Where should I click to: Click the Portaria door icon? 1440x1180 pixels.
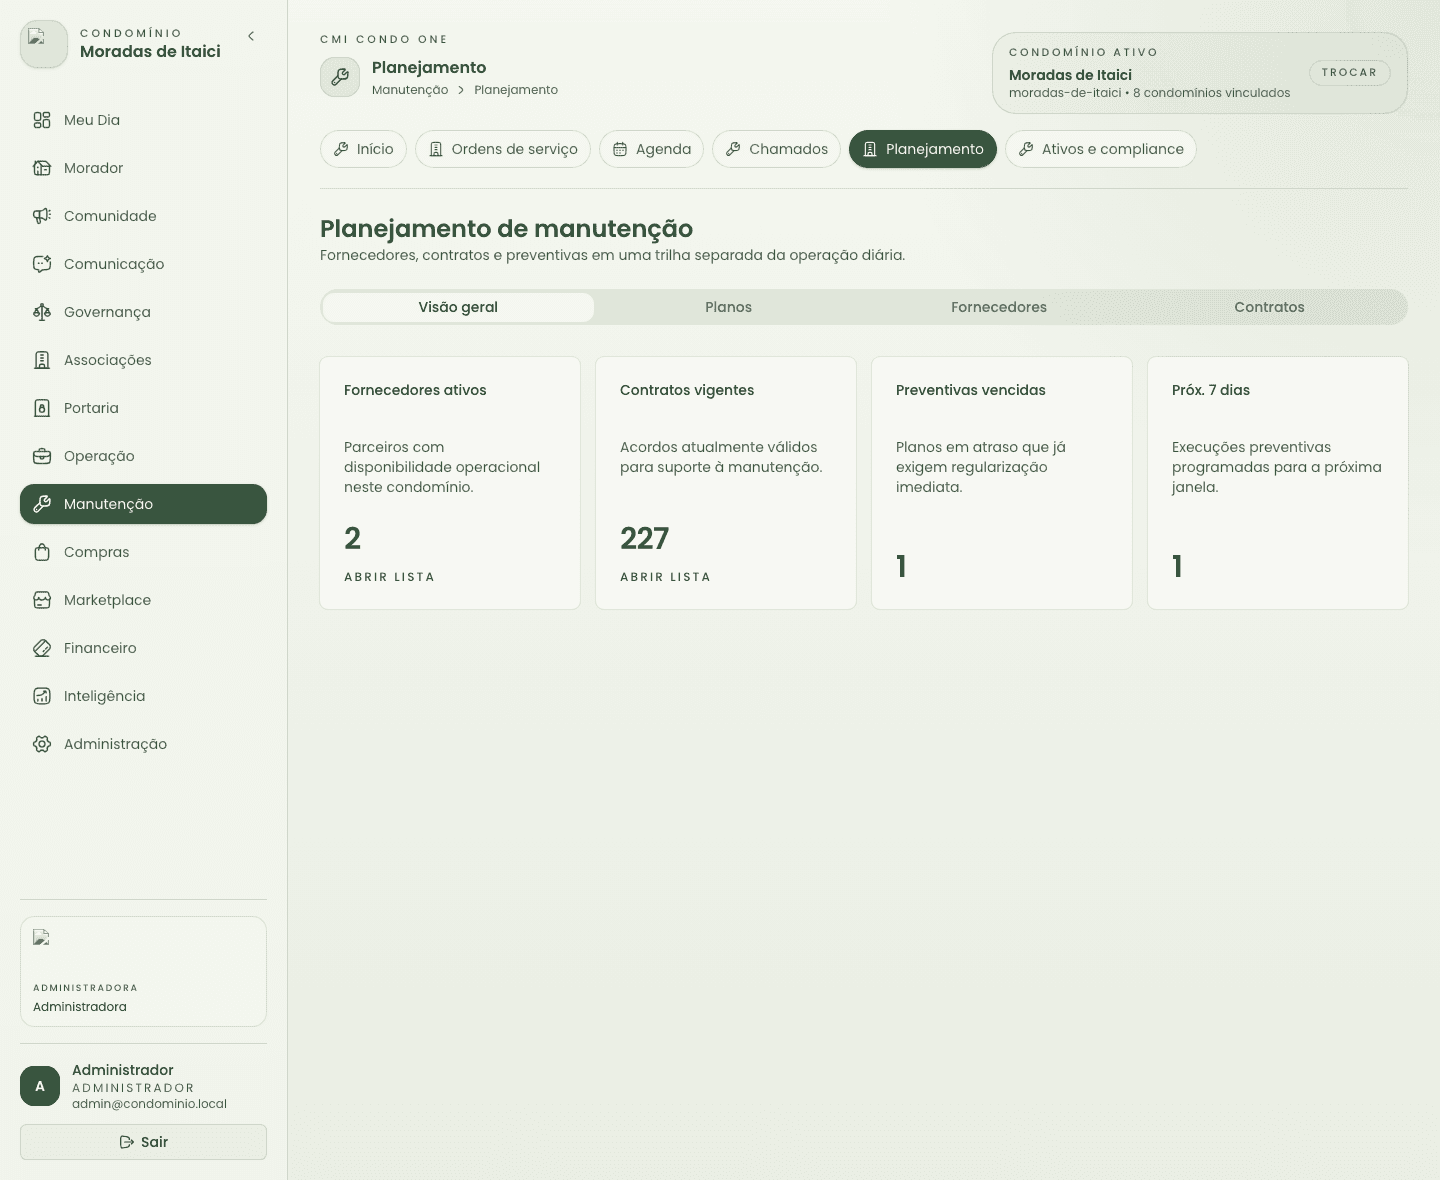pyautogui.click(x=42, y=408)
